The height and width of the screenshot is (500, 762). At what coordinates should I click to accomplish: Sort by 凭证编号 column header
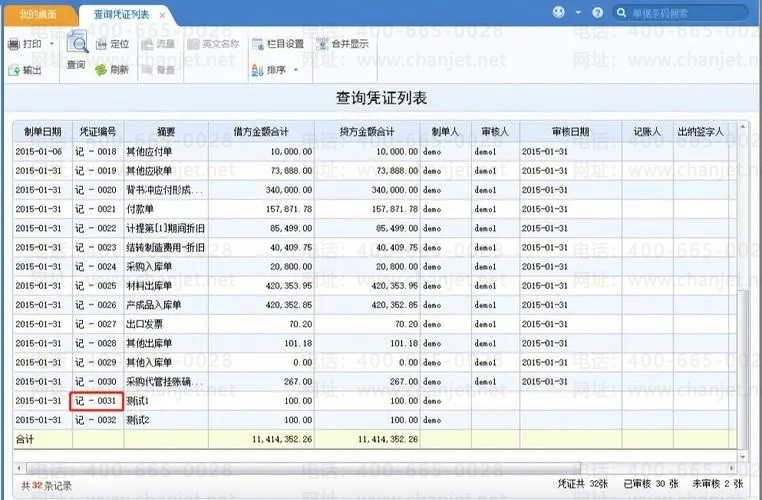[98, 132]
